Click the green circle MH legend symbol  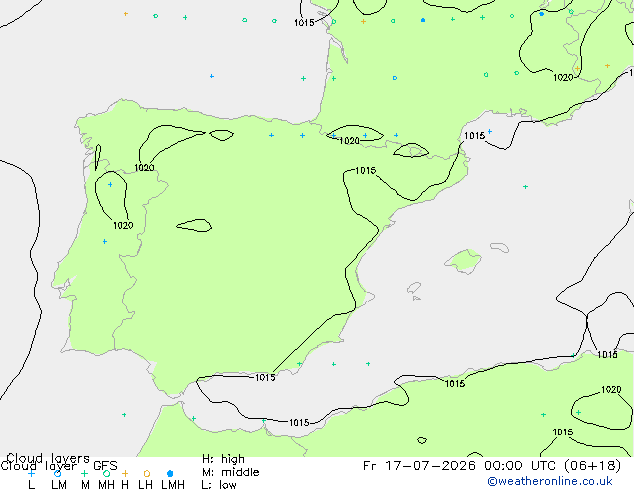click(x=106, y=473)
